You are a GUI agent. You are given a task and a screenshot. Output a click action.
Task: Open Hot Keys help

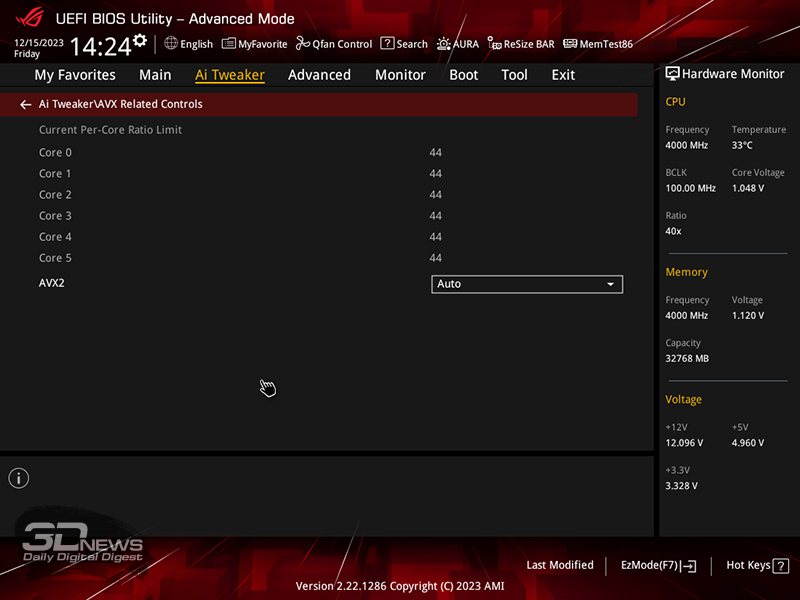pyautogui.click(x=758, y=566)
